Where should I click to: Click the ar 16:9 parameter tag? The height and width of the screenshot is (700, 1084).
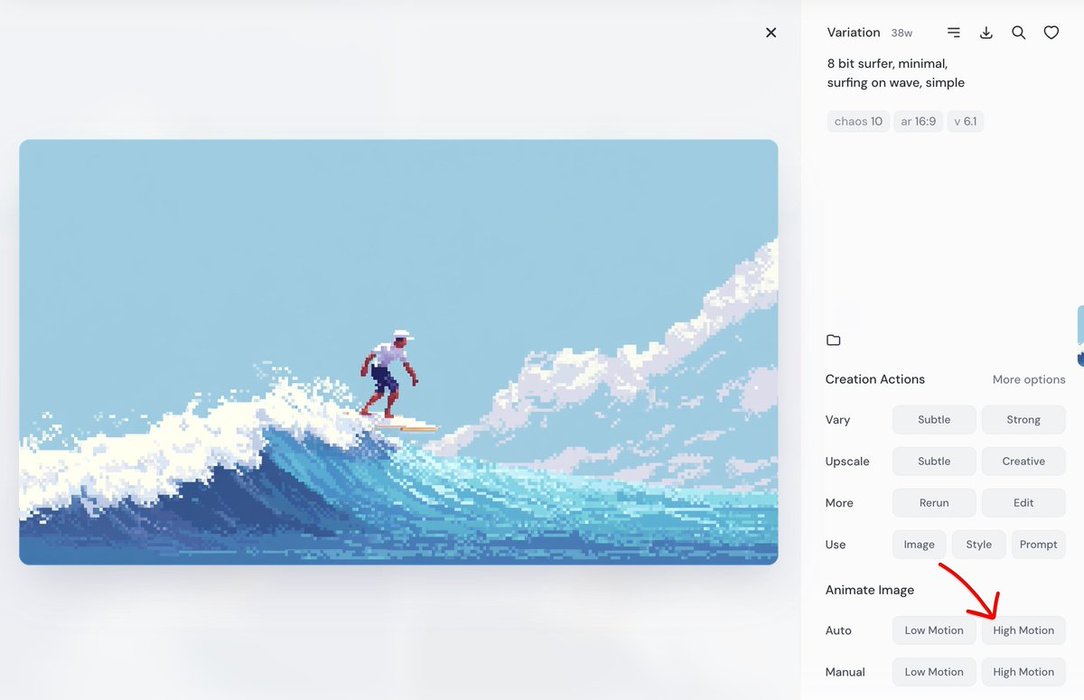[918, 122]
